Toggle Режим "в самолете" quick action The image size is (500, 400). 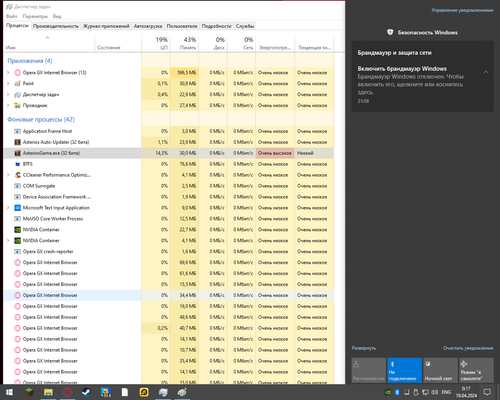point(476,370)
